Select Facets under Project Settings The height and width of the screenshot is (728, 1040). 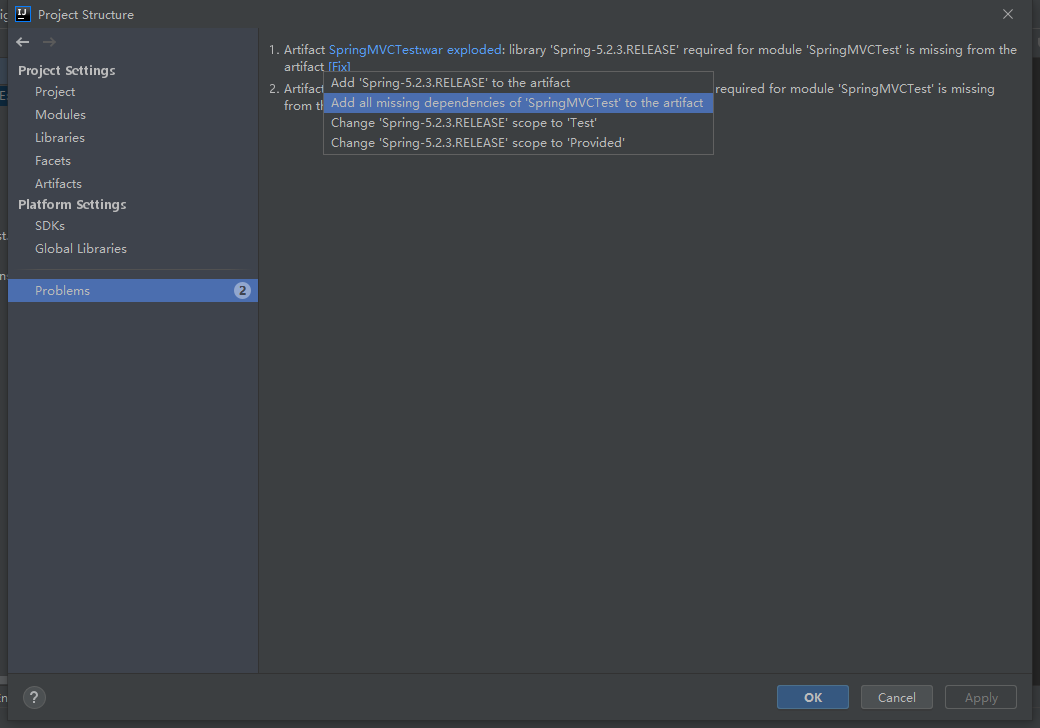click(53, 160)
